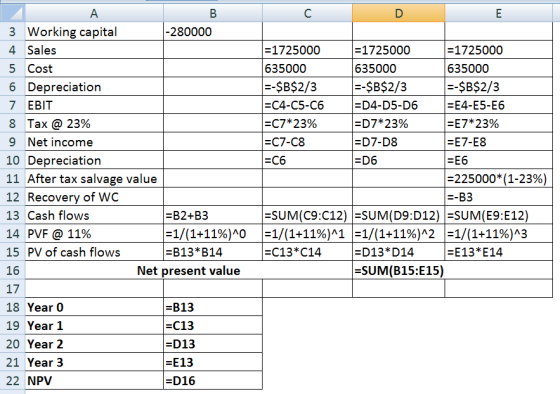Select =-$B$2/3 in column C
Image resolution: width=560 pixels, height=394 pixels.
308,87
